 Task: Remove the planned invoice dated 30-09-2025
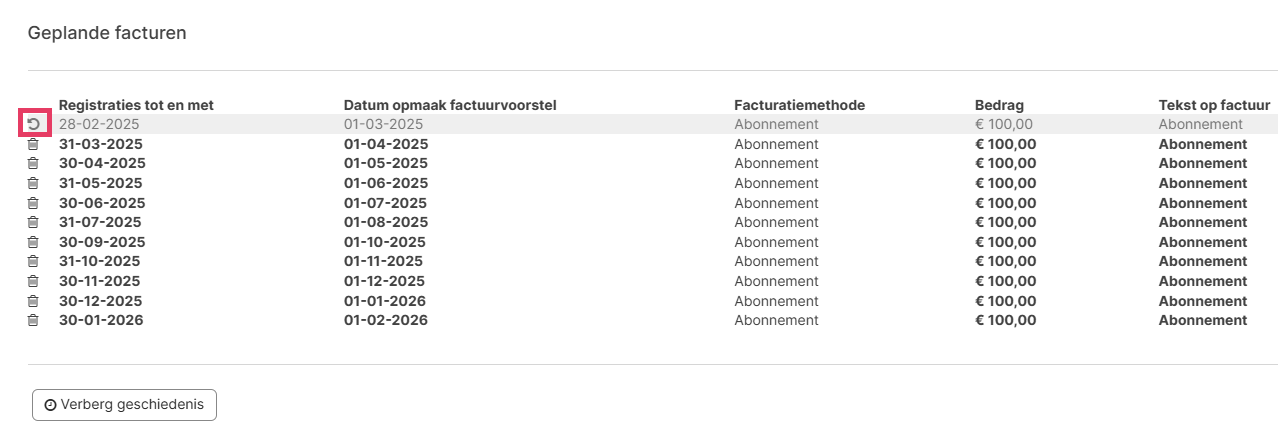(33, 242)
